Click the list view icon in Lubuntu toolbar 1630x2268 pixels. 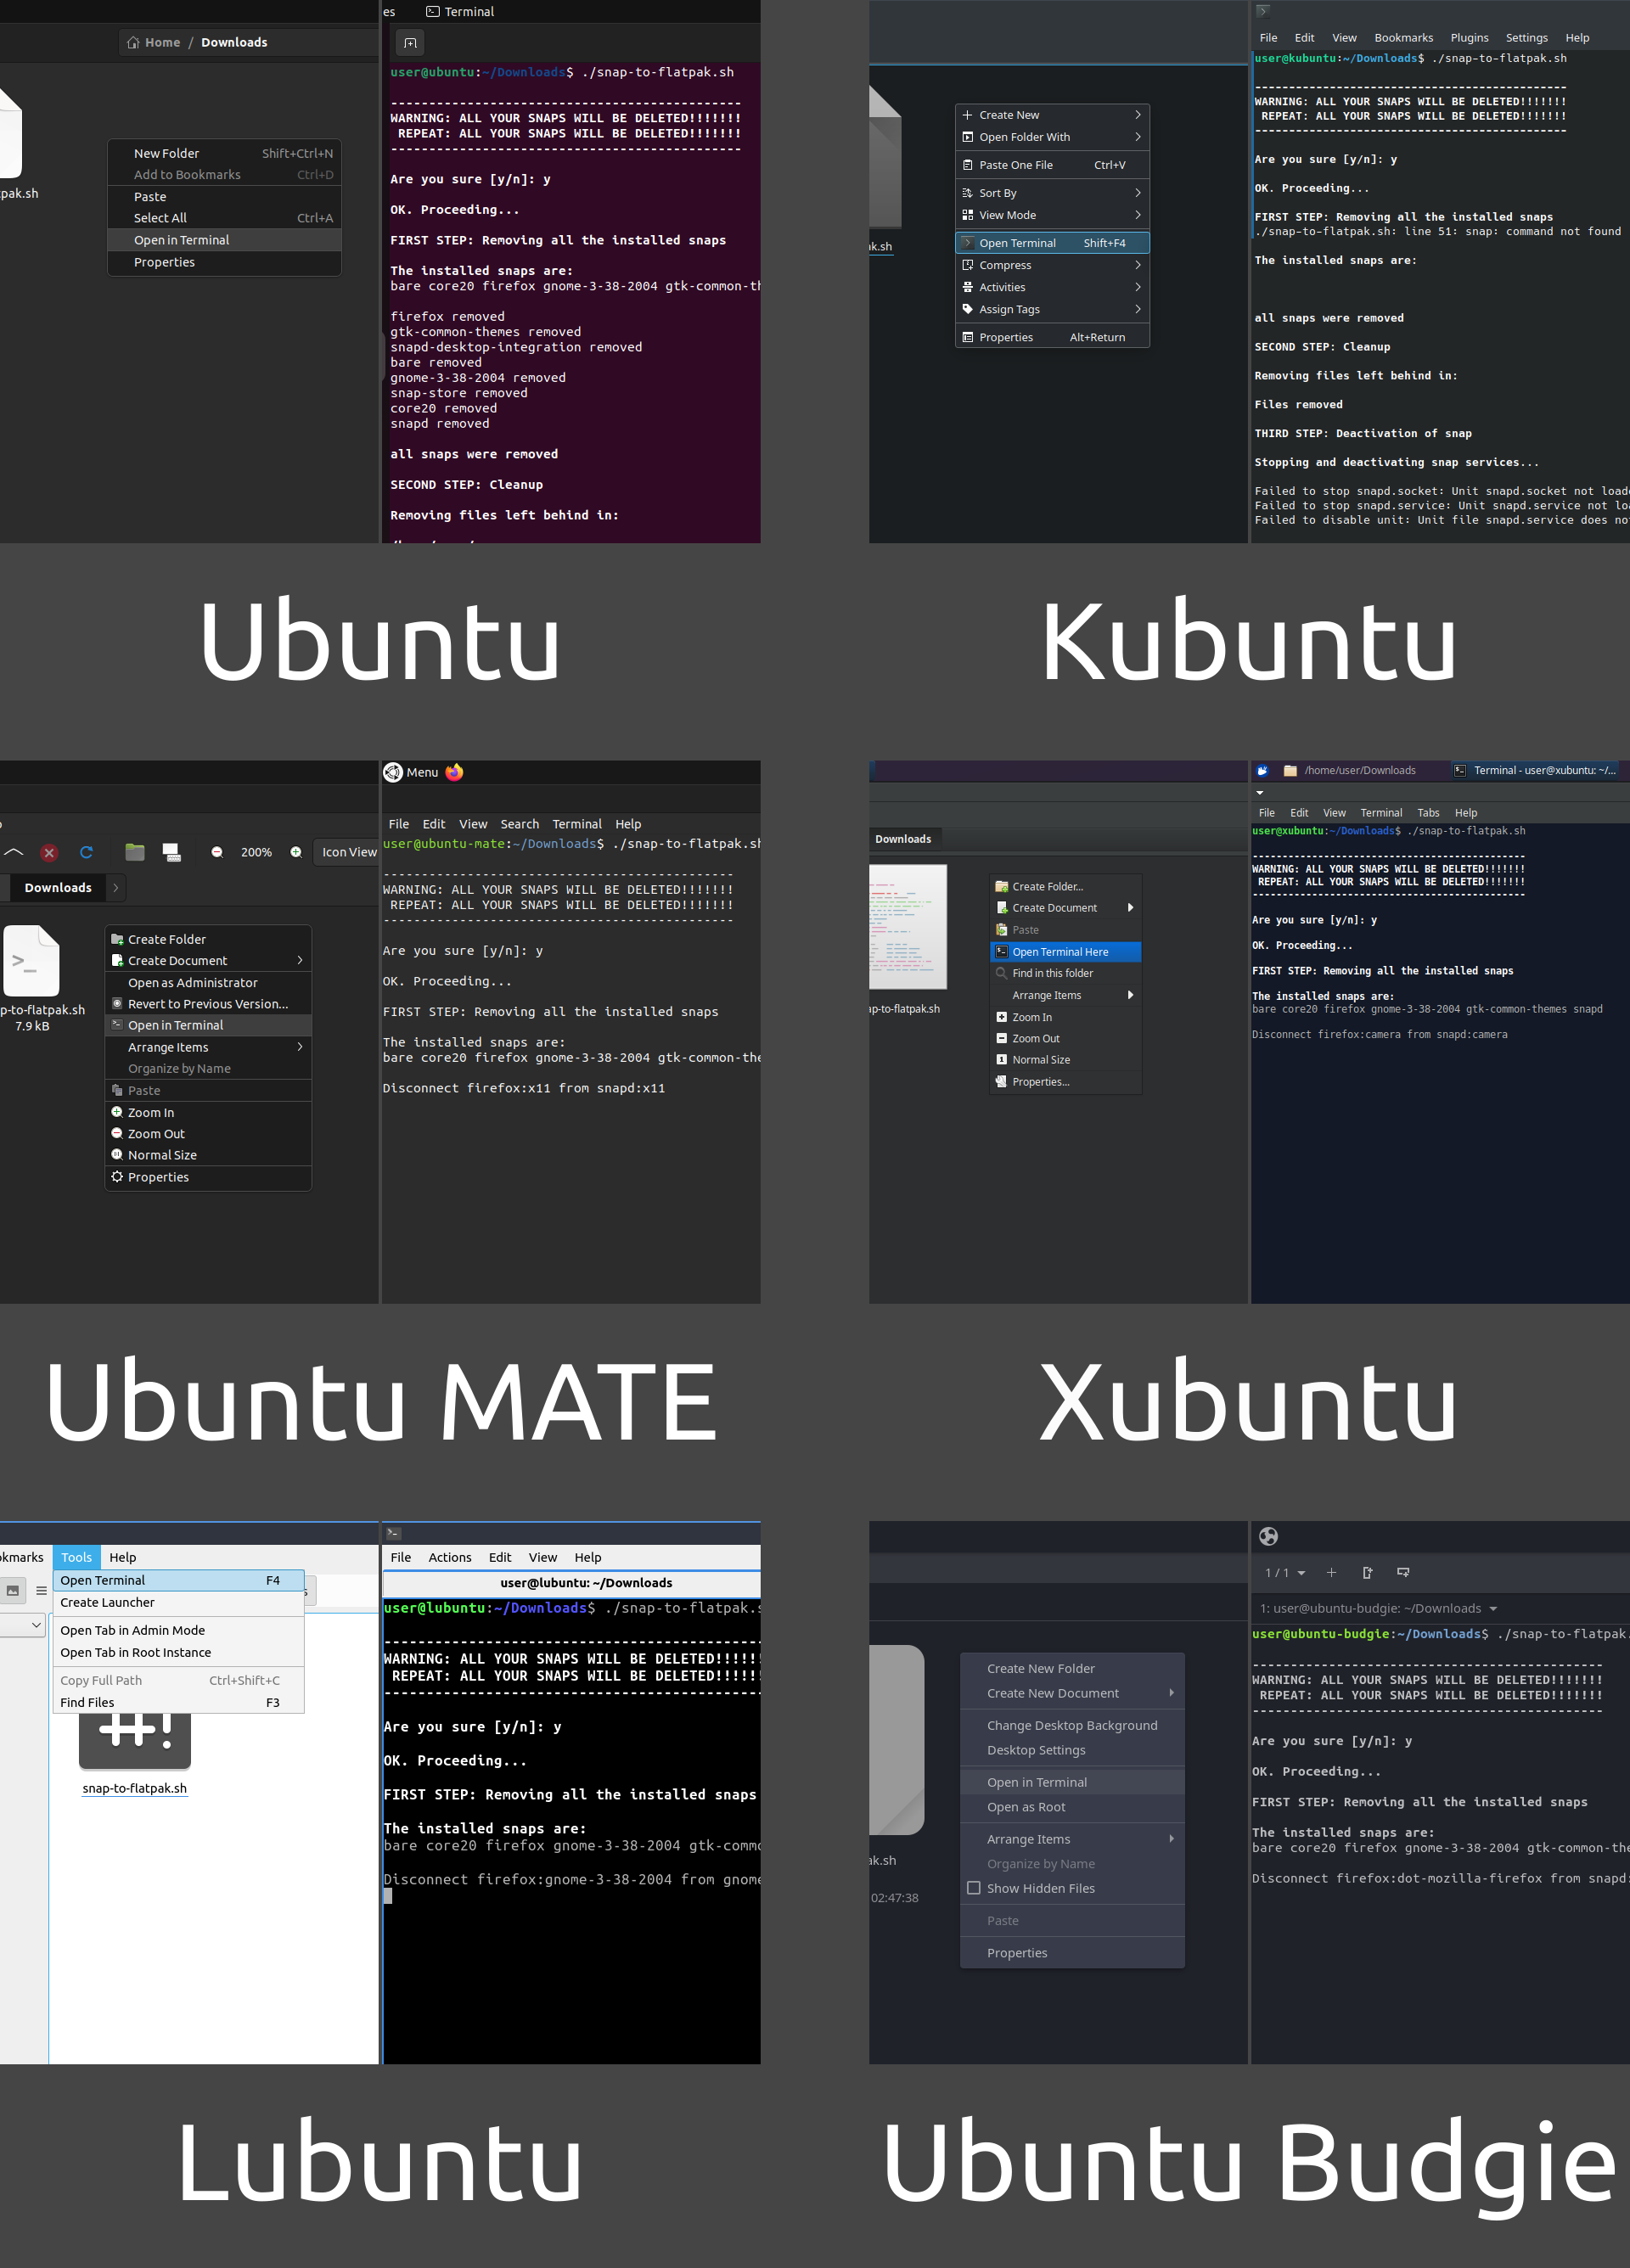(41, 1590)
